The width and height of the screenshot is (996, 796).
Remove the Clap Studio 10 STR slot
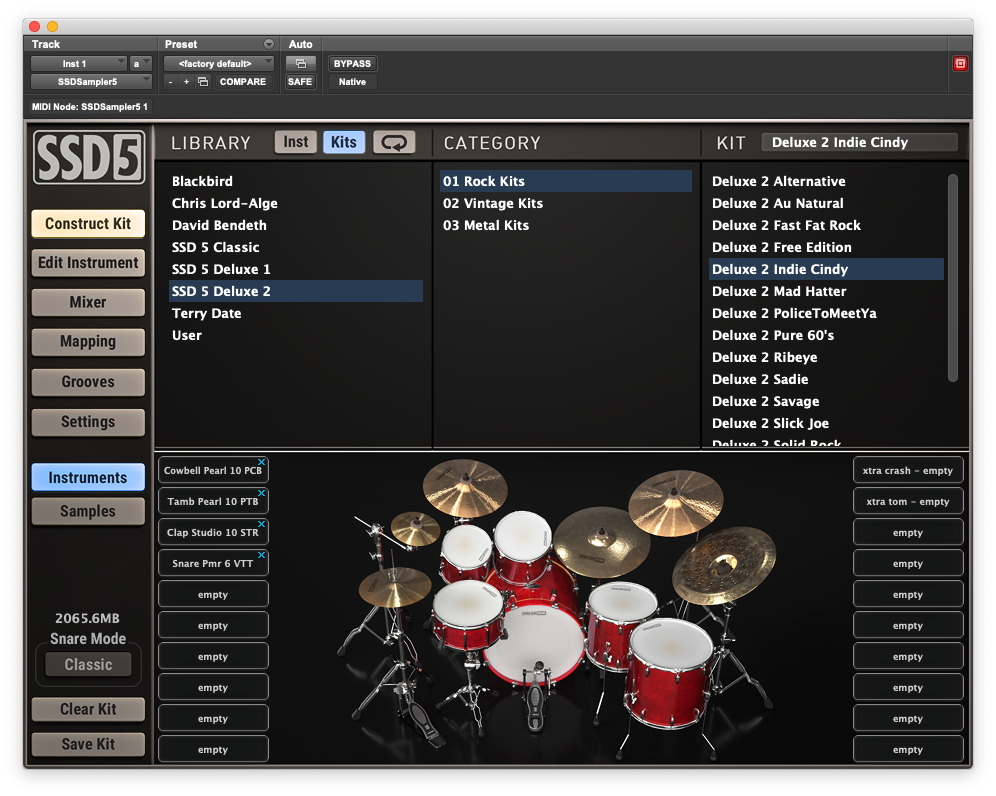[x=261, y=523]
